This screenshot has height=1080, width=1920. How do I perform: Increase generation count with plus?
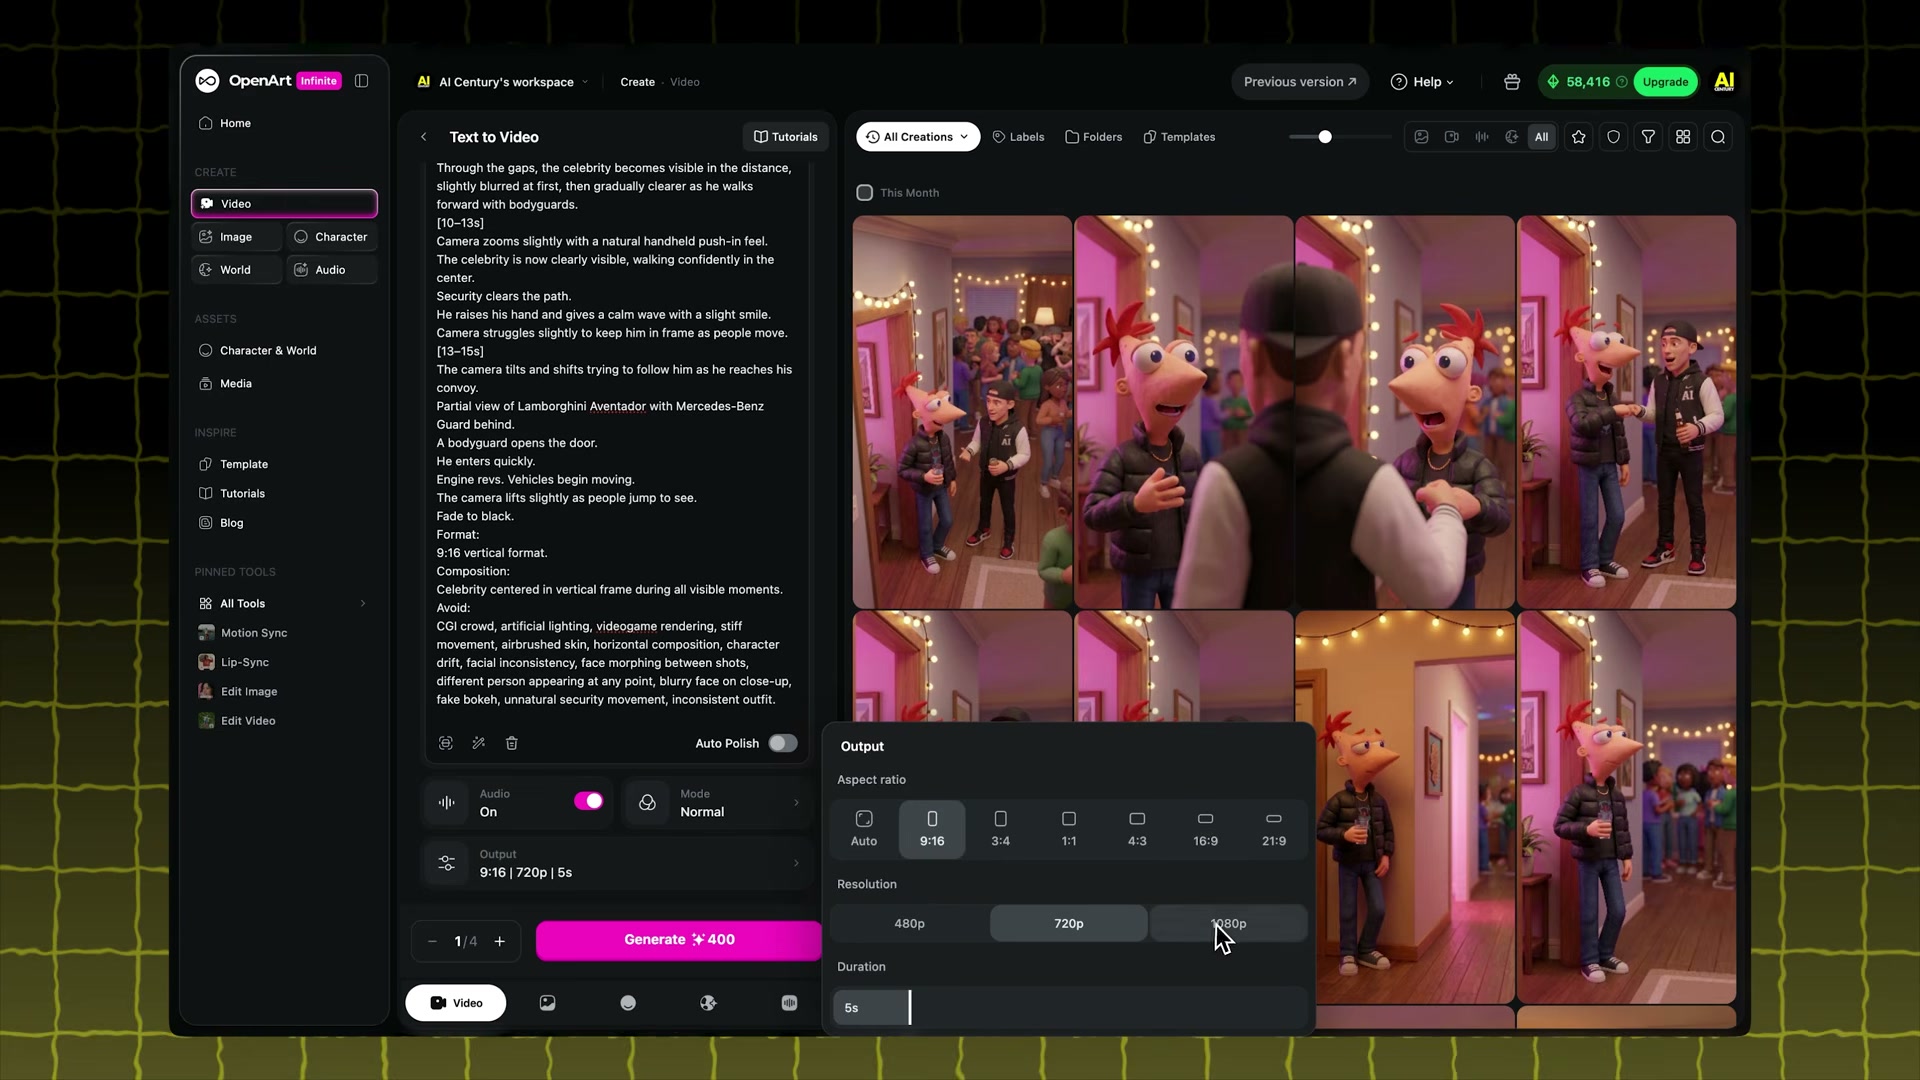[500, 941]
